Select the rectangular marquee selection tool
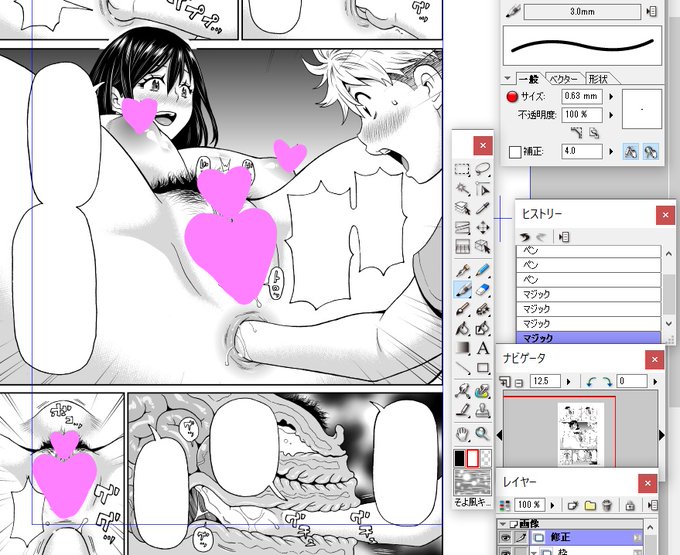This screenshot has width=680, height=555. 462,169
